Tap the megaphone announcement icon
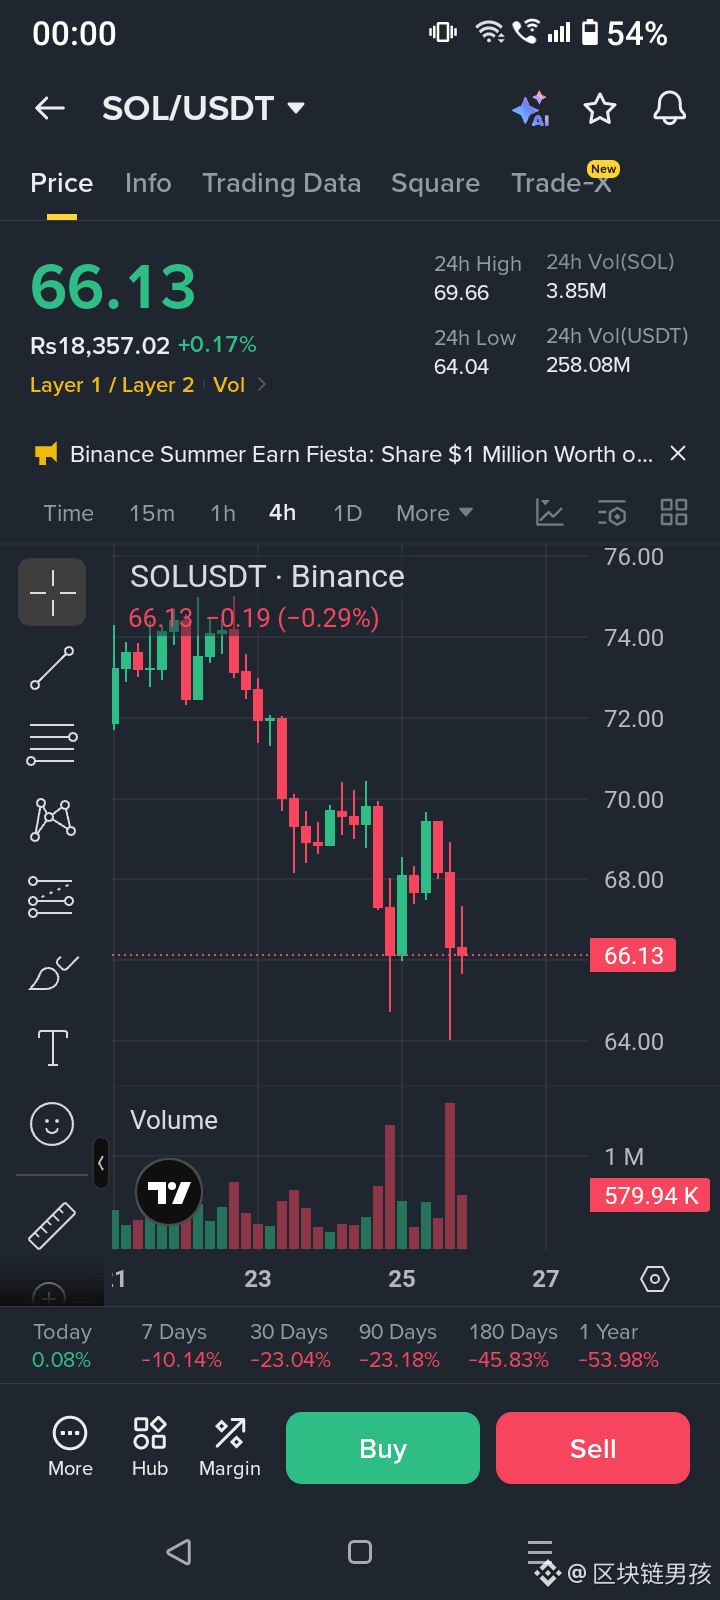Image resolution: width=720 pixels, height=1600 pixels. [46, 454]
